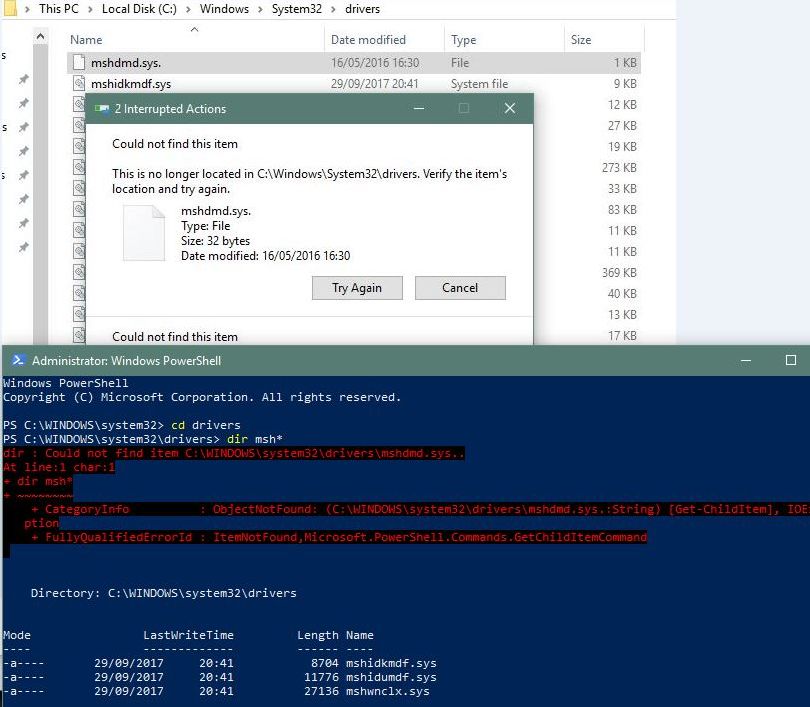Click system file icon of mshidkmdf.sys

coord(79,84)
